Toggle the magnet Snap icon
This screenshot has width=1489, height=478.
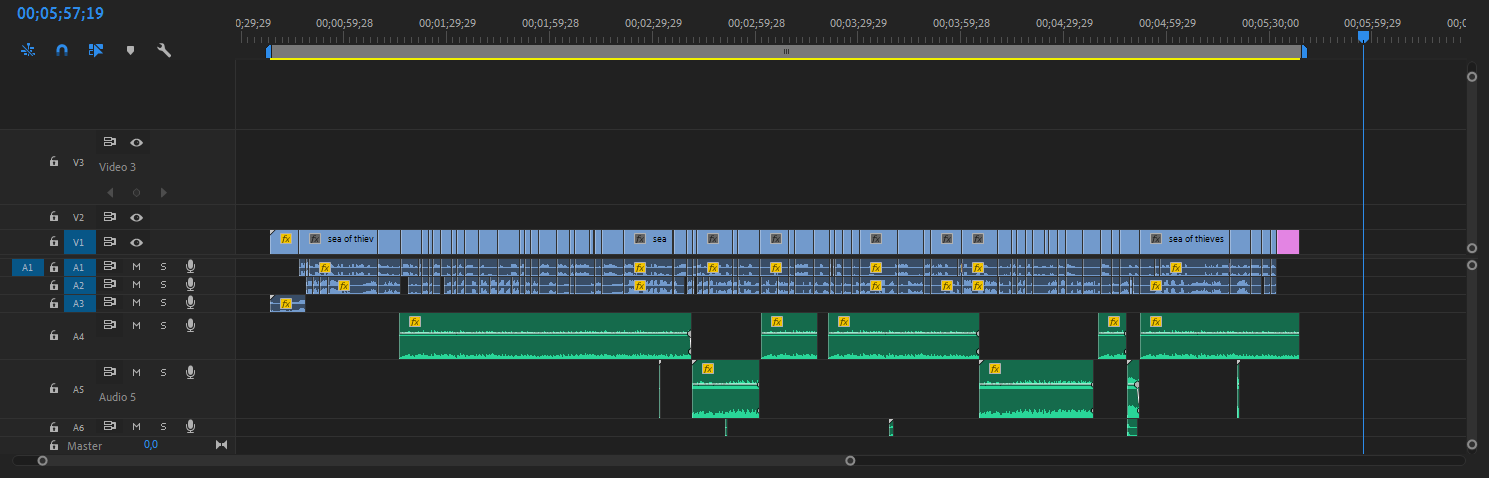61,50
